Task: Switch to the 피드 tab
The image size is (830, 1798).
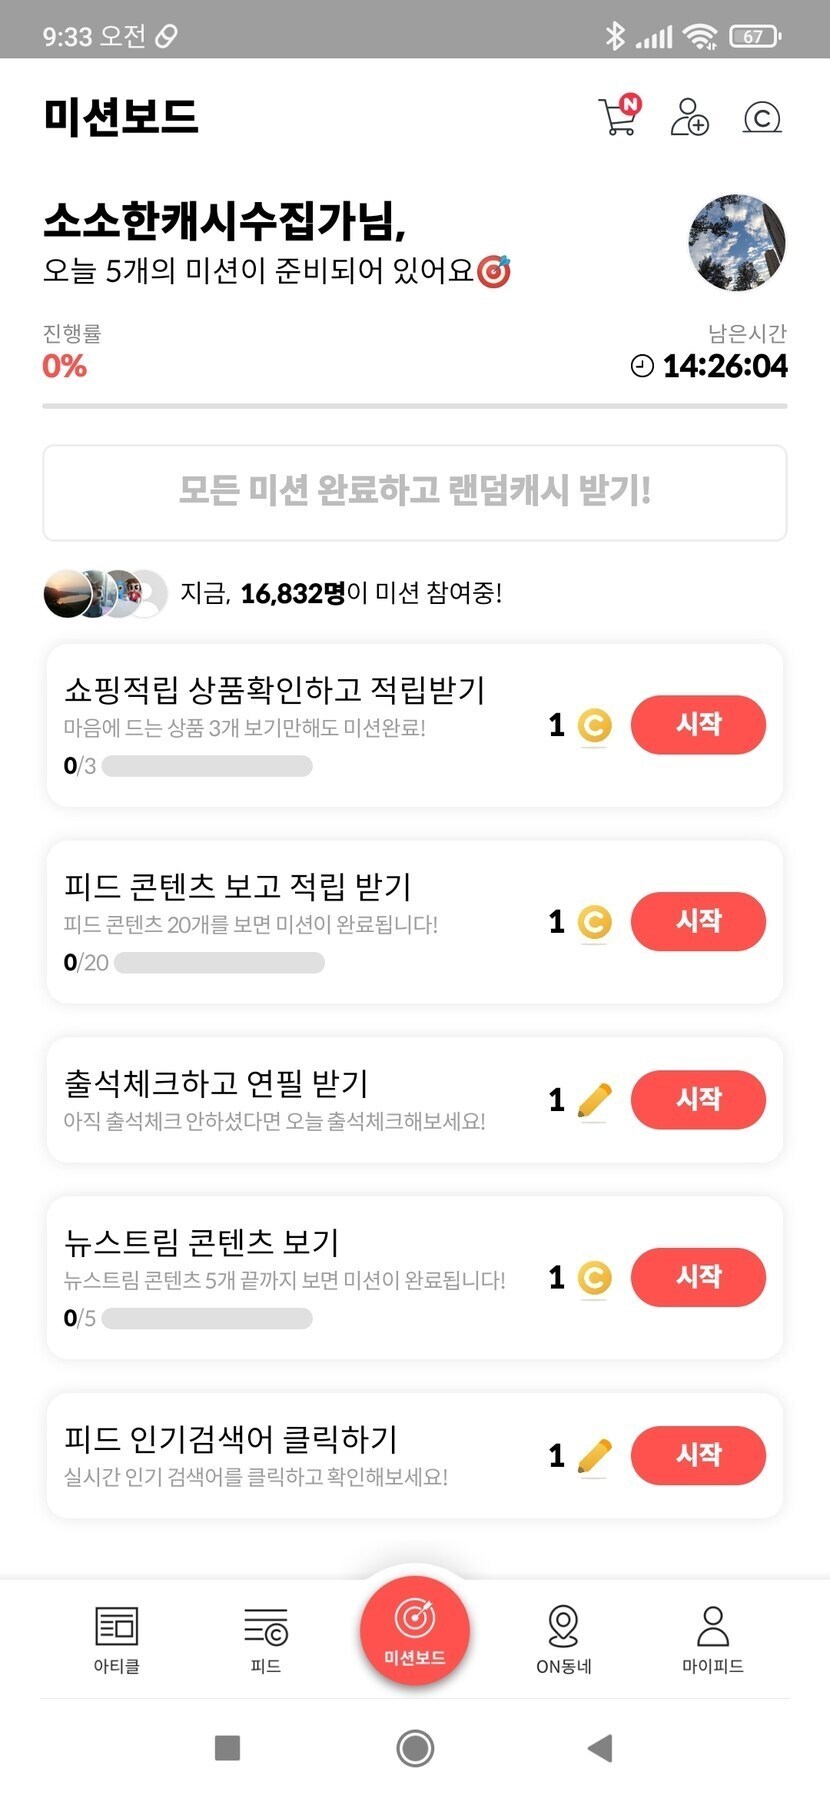Action: pos(265,1638)
